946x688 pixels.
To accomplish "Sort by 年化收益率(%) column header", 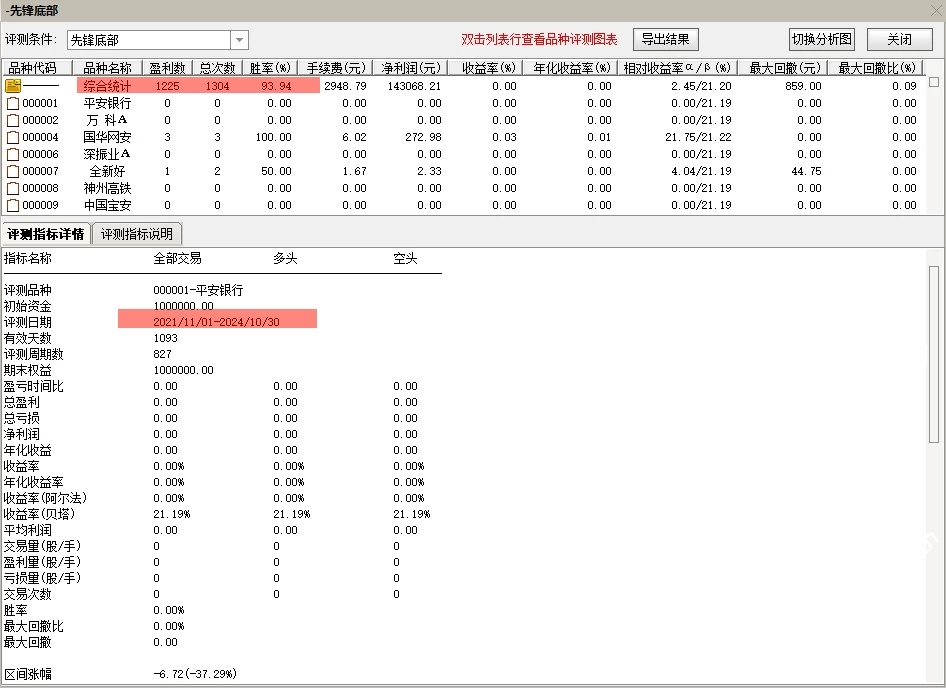I will pyautogui.click(x=571, y=68).
